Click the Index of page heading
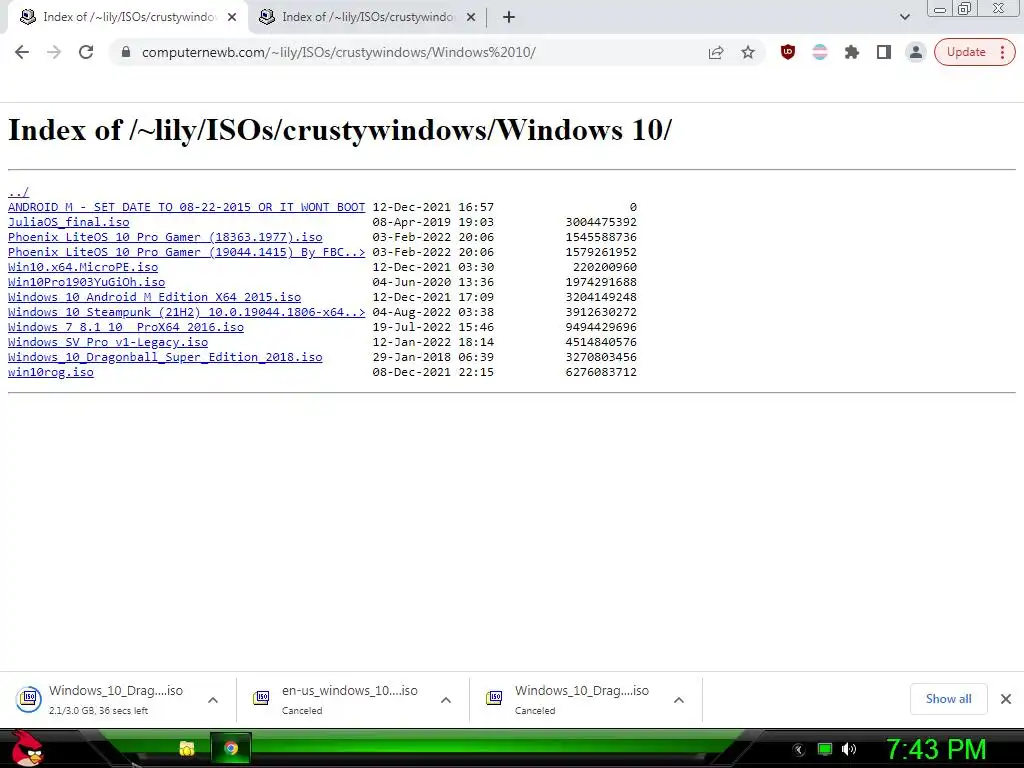1024x768 pixels. click(x=340, y=130)
